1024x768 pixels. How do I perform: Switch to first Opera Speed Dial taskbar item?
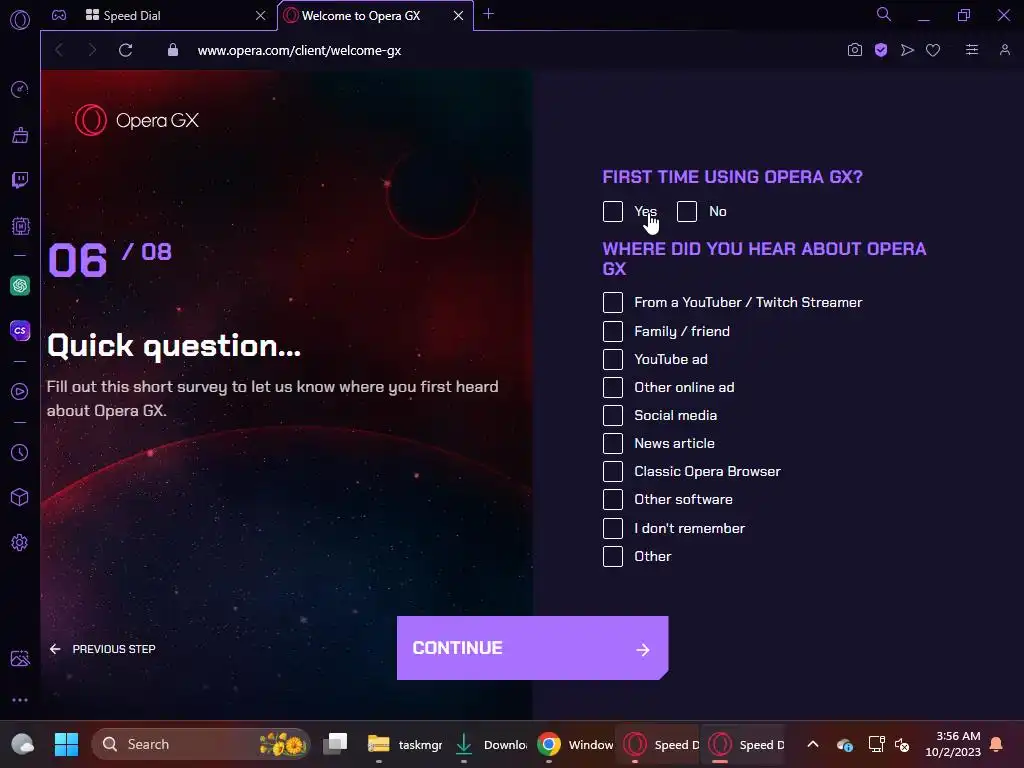click(x=660, y=744)
